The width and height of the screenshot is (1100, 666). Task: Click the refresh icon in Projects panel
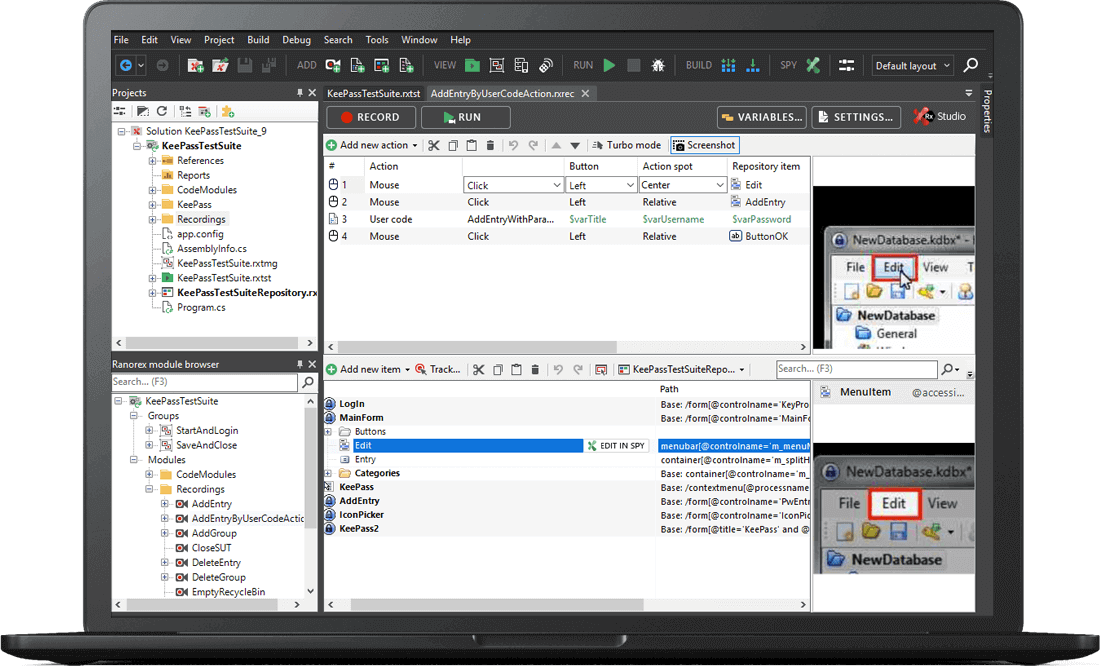point(162,111)
